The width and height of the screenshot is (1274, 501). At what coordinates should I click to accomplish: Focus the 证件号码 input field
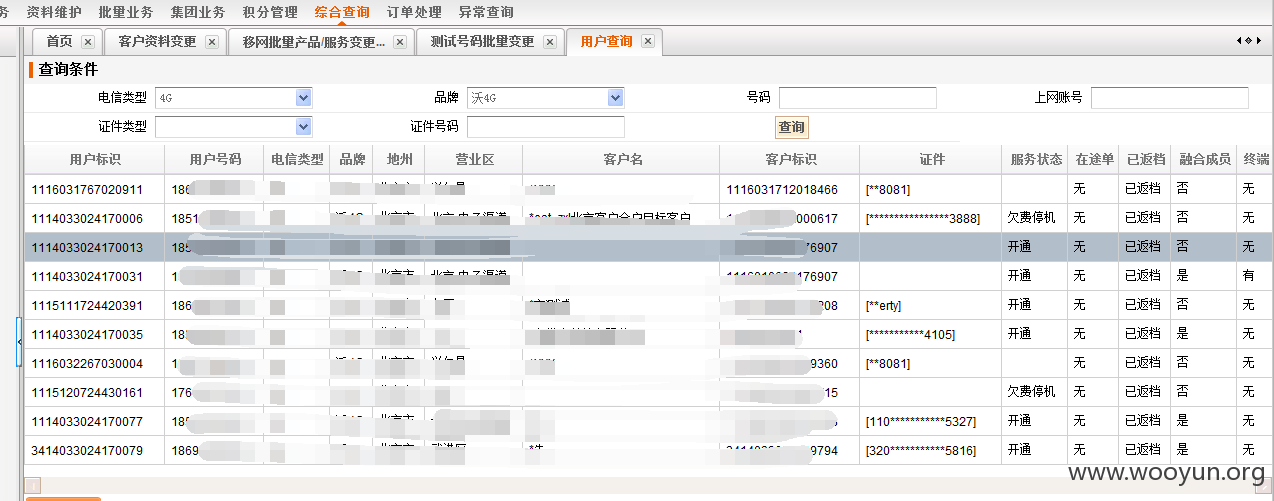(x=546, y=127)
